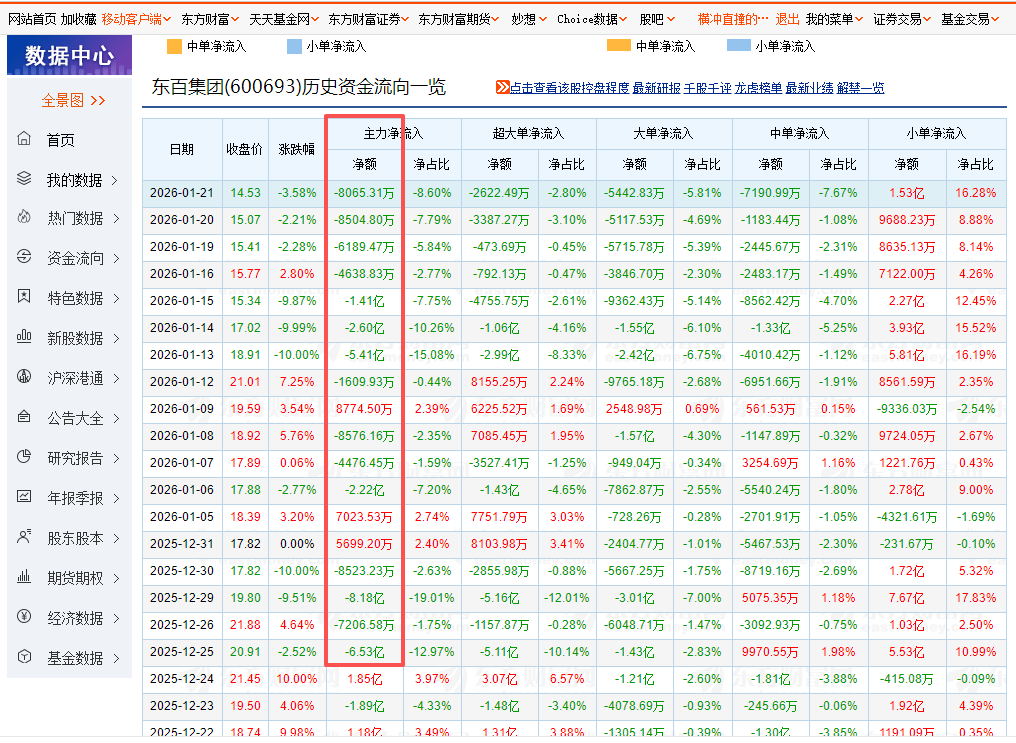Viewport: 1016px width, 743px height.
Task: Open the Choice数据 dropdown menu
Action: click(592, 19)
